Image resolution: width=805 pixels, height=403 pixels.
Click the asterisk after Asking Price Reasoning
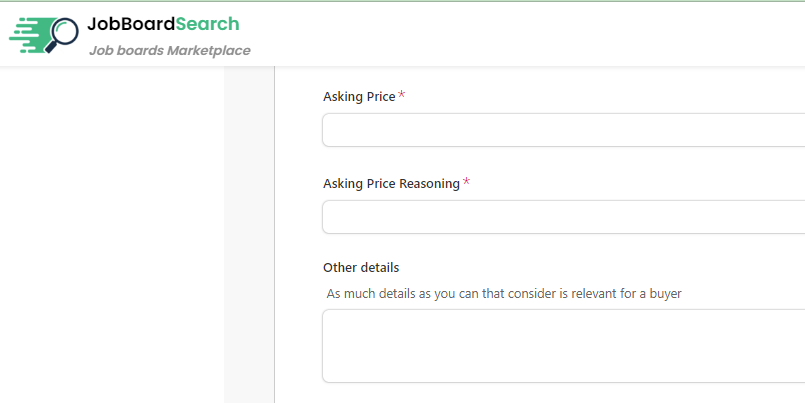click(x=467, y=183)
